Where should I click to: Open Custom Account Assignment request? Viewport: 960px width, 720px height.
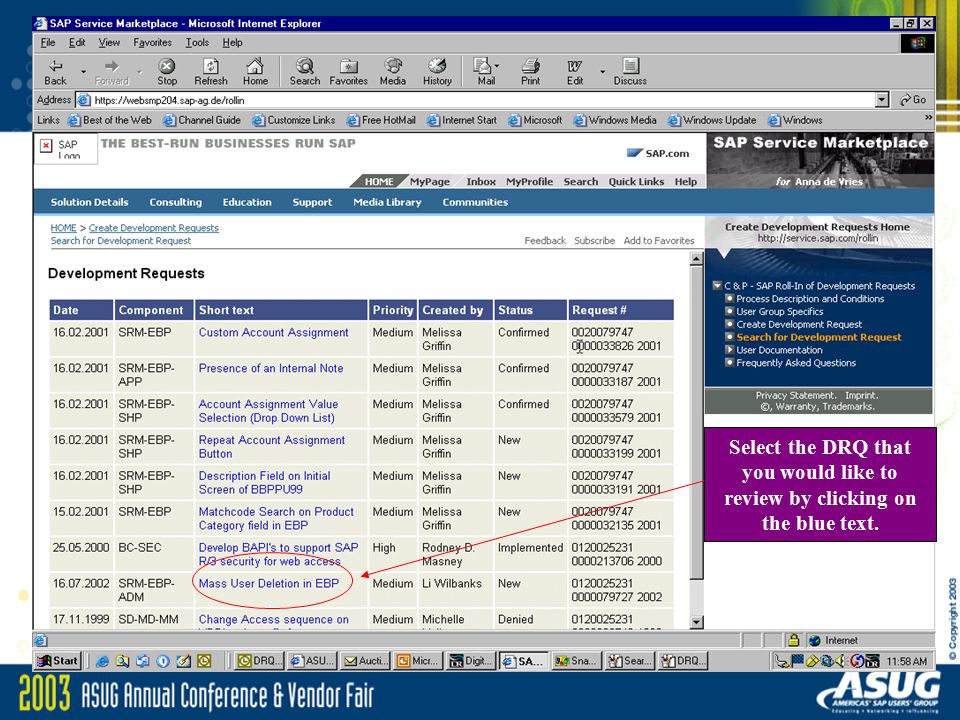273,332
